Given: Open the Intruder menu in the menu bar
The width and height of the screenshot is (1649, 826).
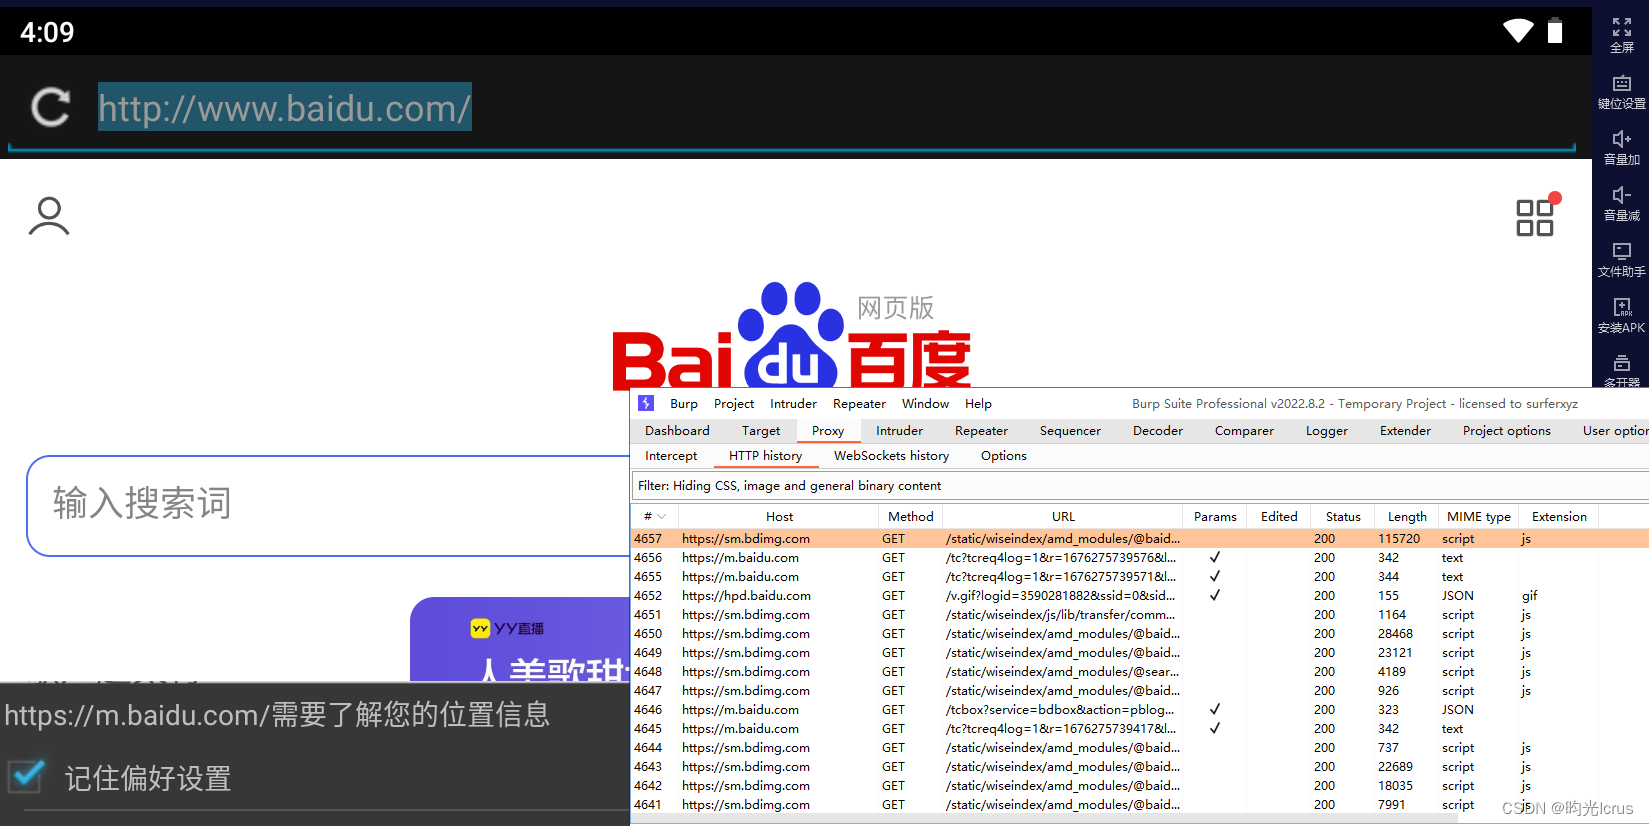Looking at the screenshot, I should pos(793,404).
